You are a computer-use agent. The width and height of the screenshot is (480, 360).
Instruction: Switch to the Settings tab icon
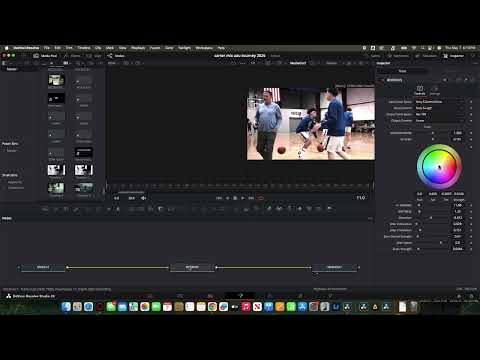[x=435, y=90]
